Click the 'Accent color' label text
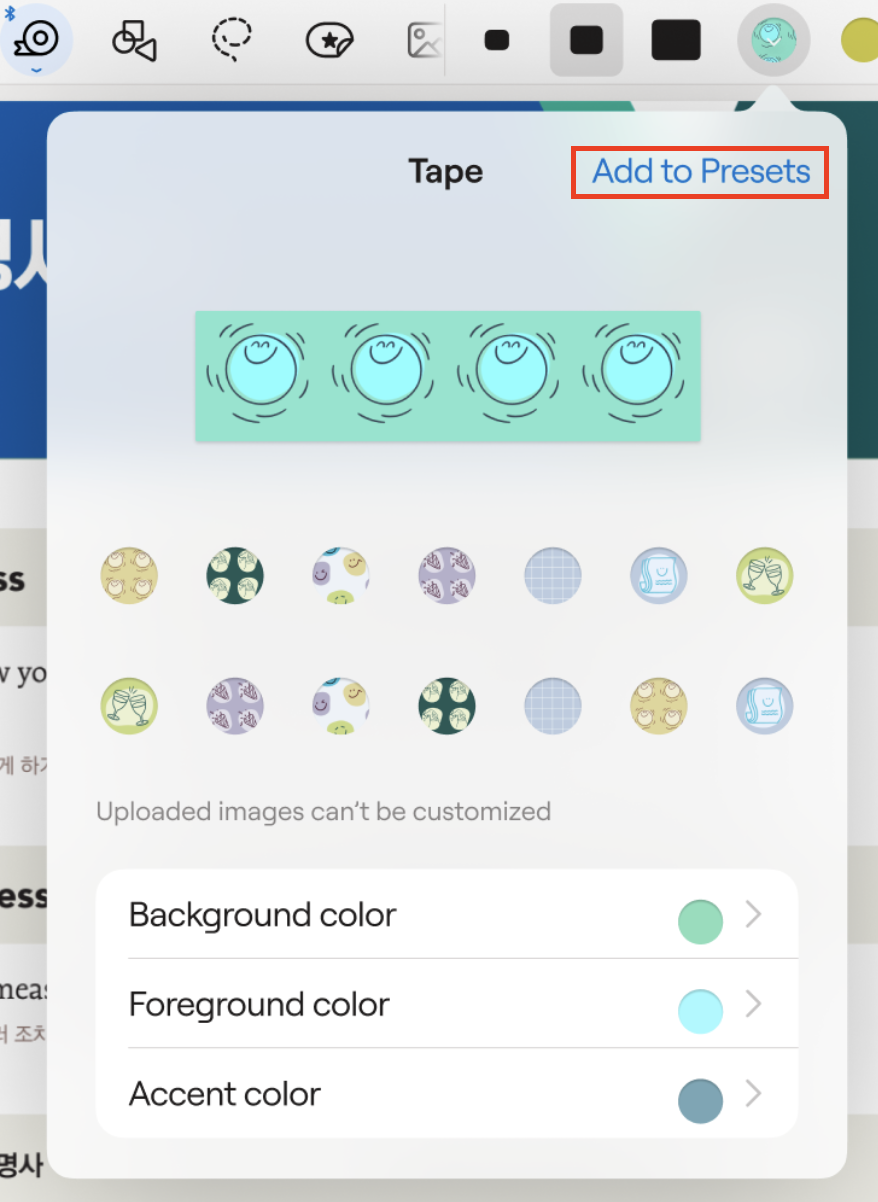The width and height of the screenshot is (878, 1202). 225,1094
